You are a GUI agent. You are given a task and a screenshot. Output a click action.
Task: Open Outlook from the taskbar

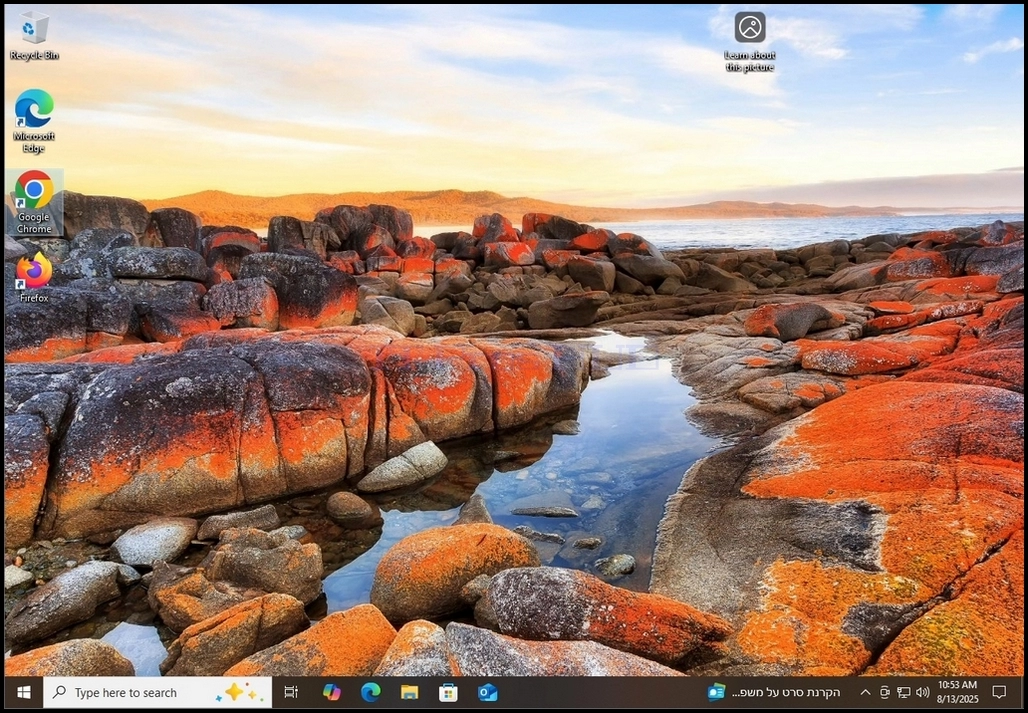(x=488, y=692)
